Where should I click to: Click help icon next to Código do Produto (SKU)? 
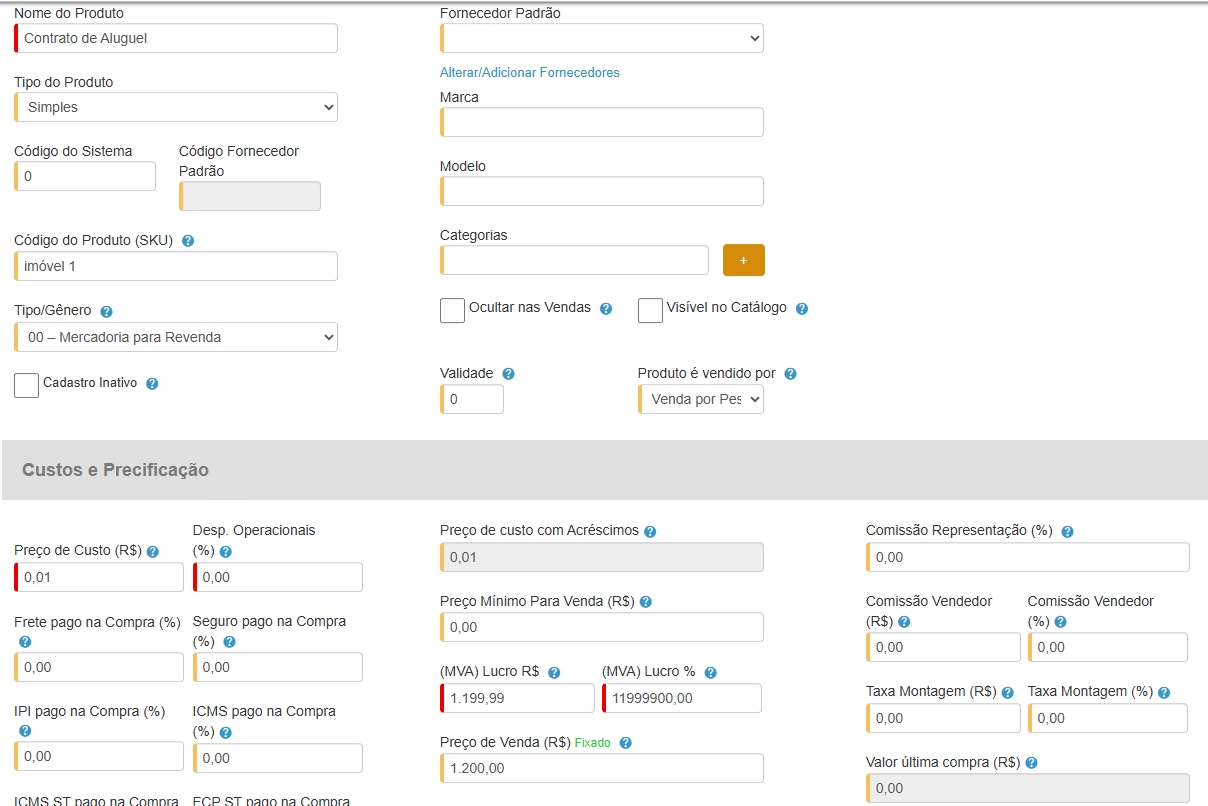pyautogui.click(x=188, y=241)
